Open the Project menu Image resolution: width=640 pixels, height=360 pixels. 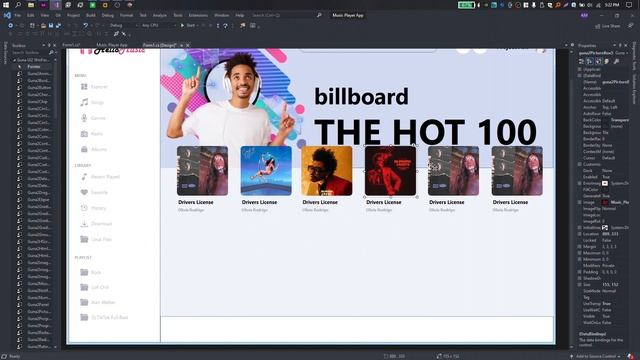(73, 15)
